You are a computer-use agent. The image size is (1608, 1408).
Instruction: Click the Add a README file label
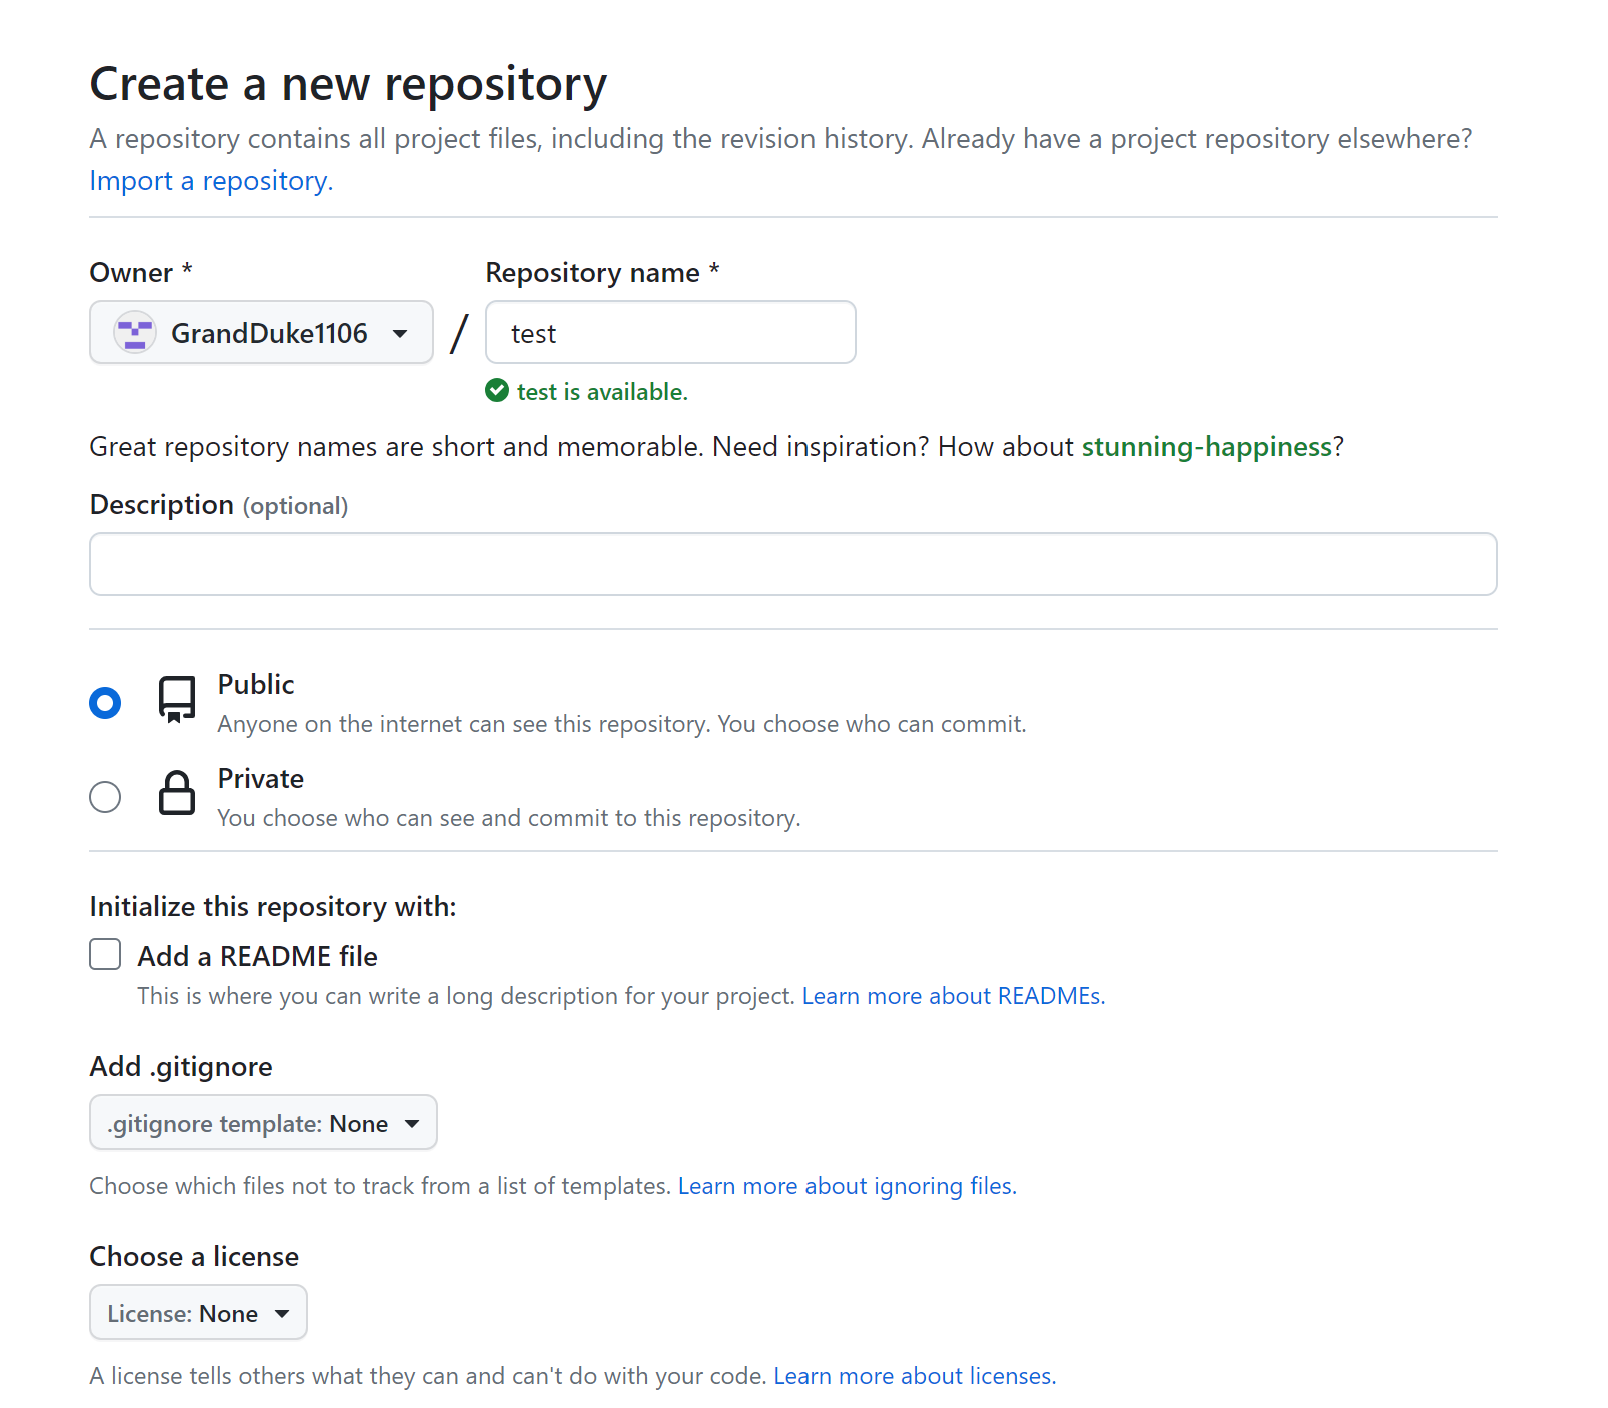tap(258, 956)
